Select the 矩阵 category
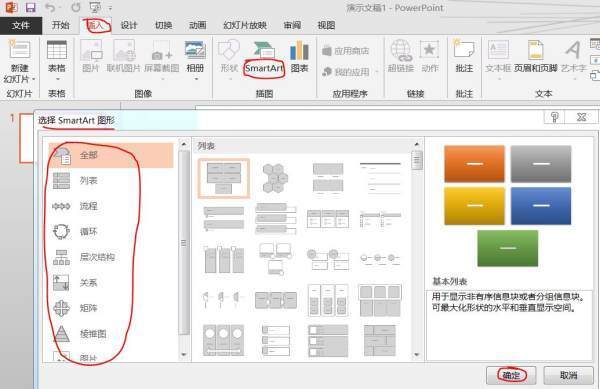 (111, 308)
